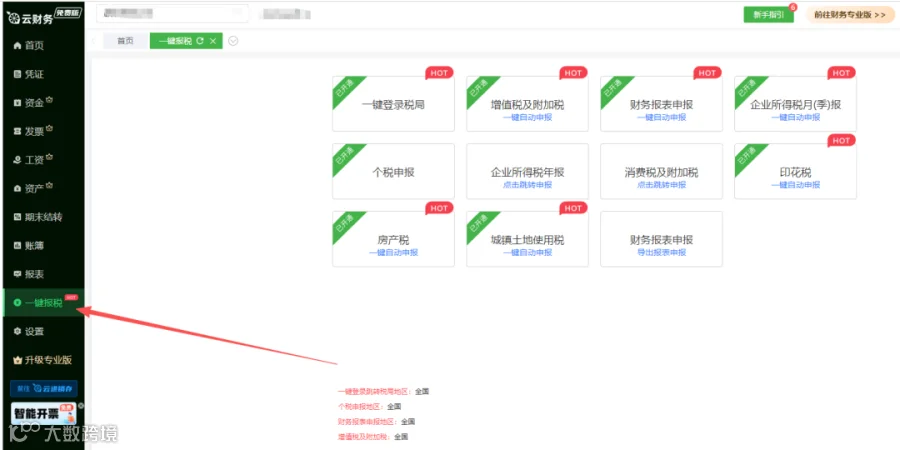Select 一键报税 in the sidebar
This screenshot has width=900, height=450.
pos(42,302)
